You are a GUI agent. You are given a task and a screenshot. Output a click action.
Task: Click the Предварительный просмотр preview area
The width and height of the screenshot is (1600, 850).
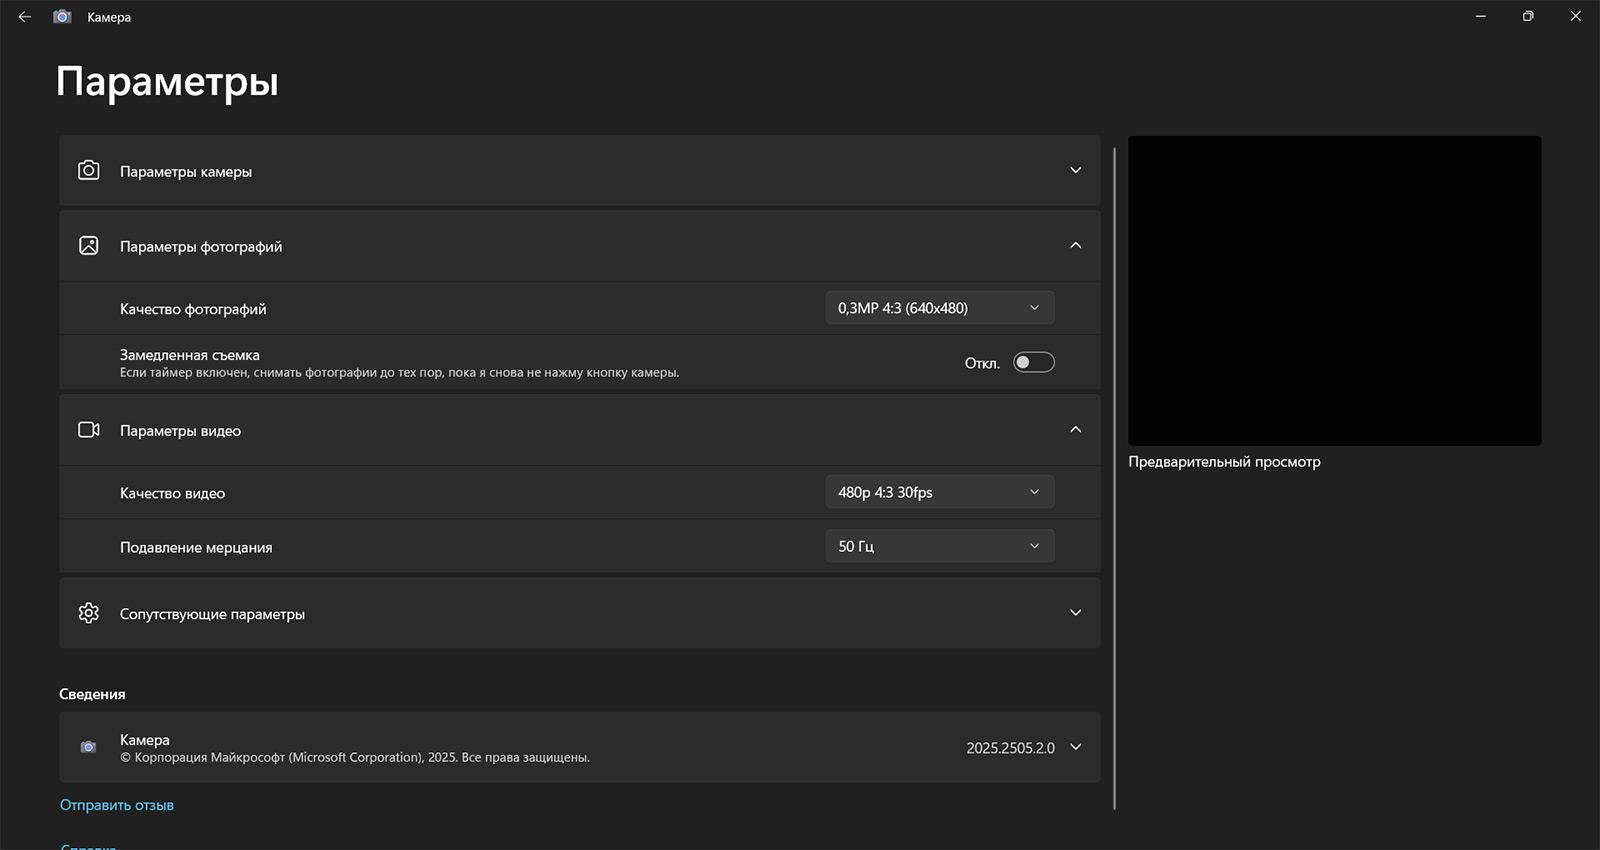tap(1334, 291)
